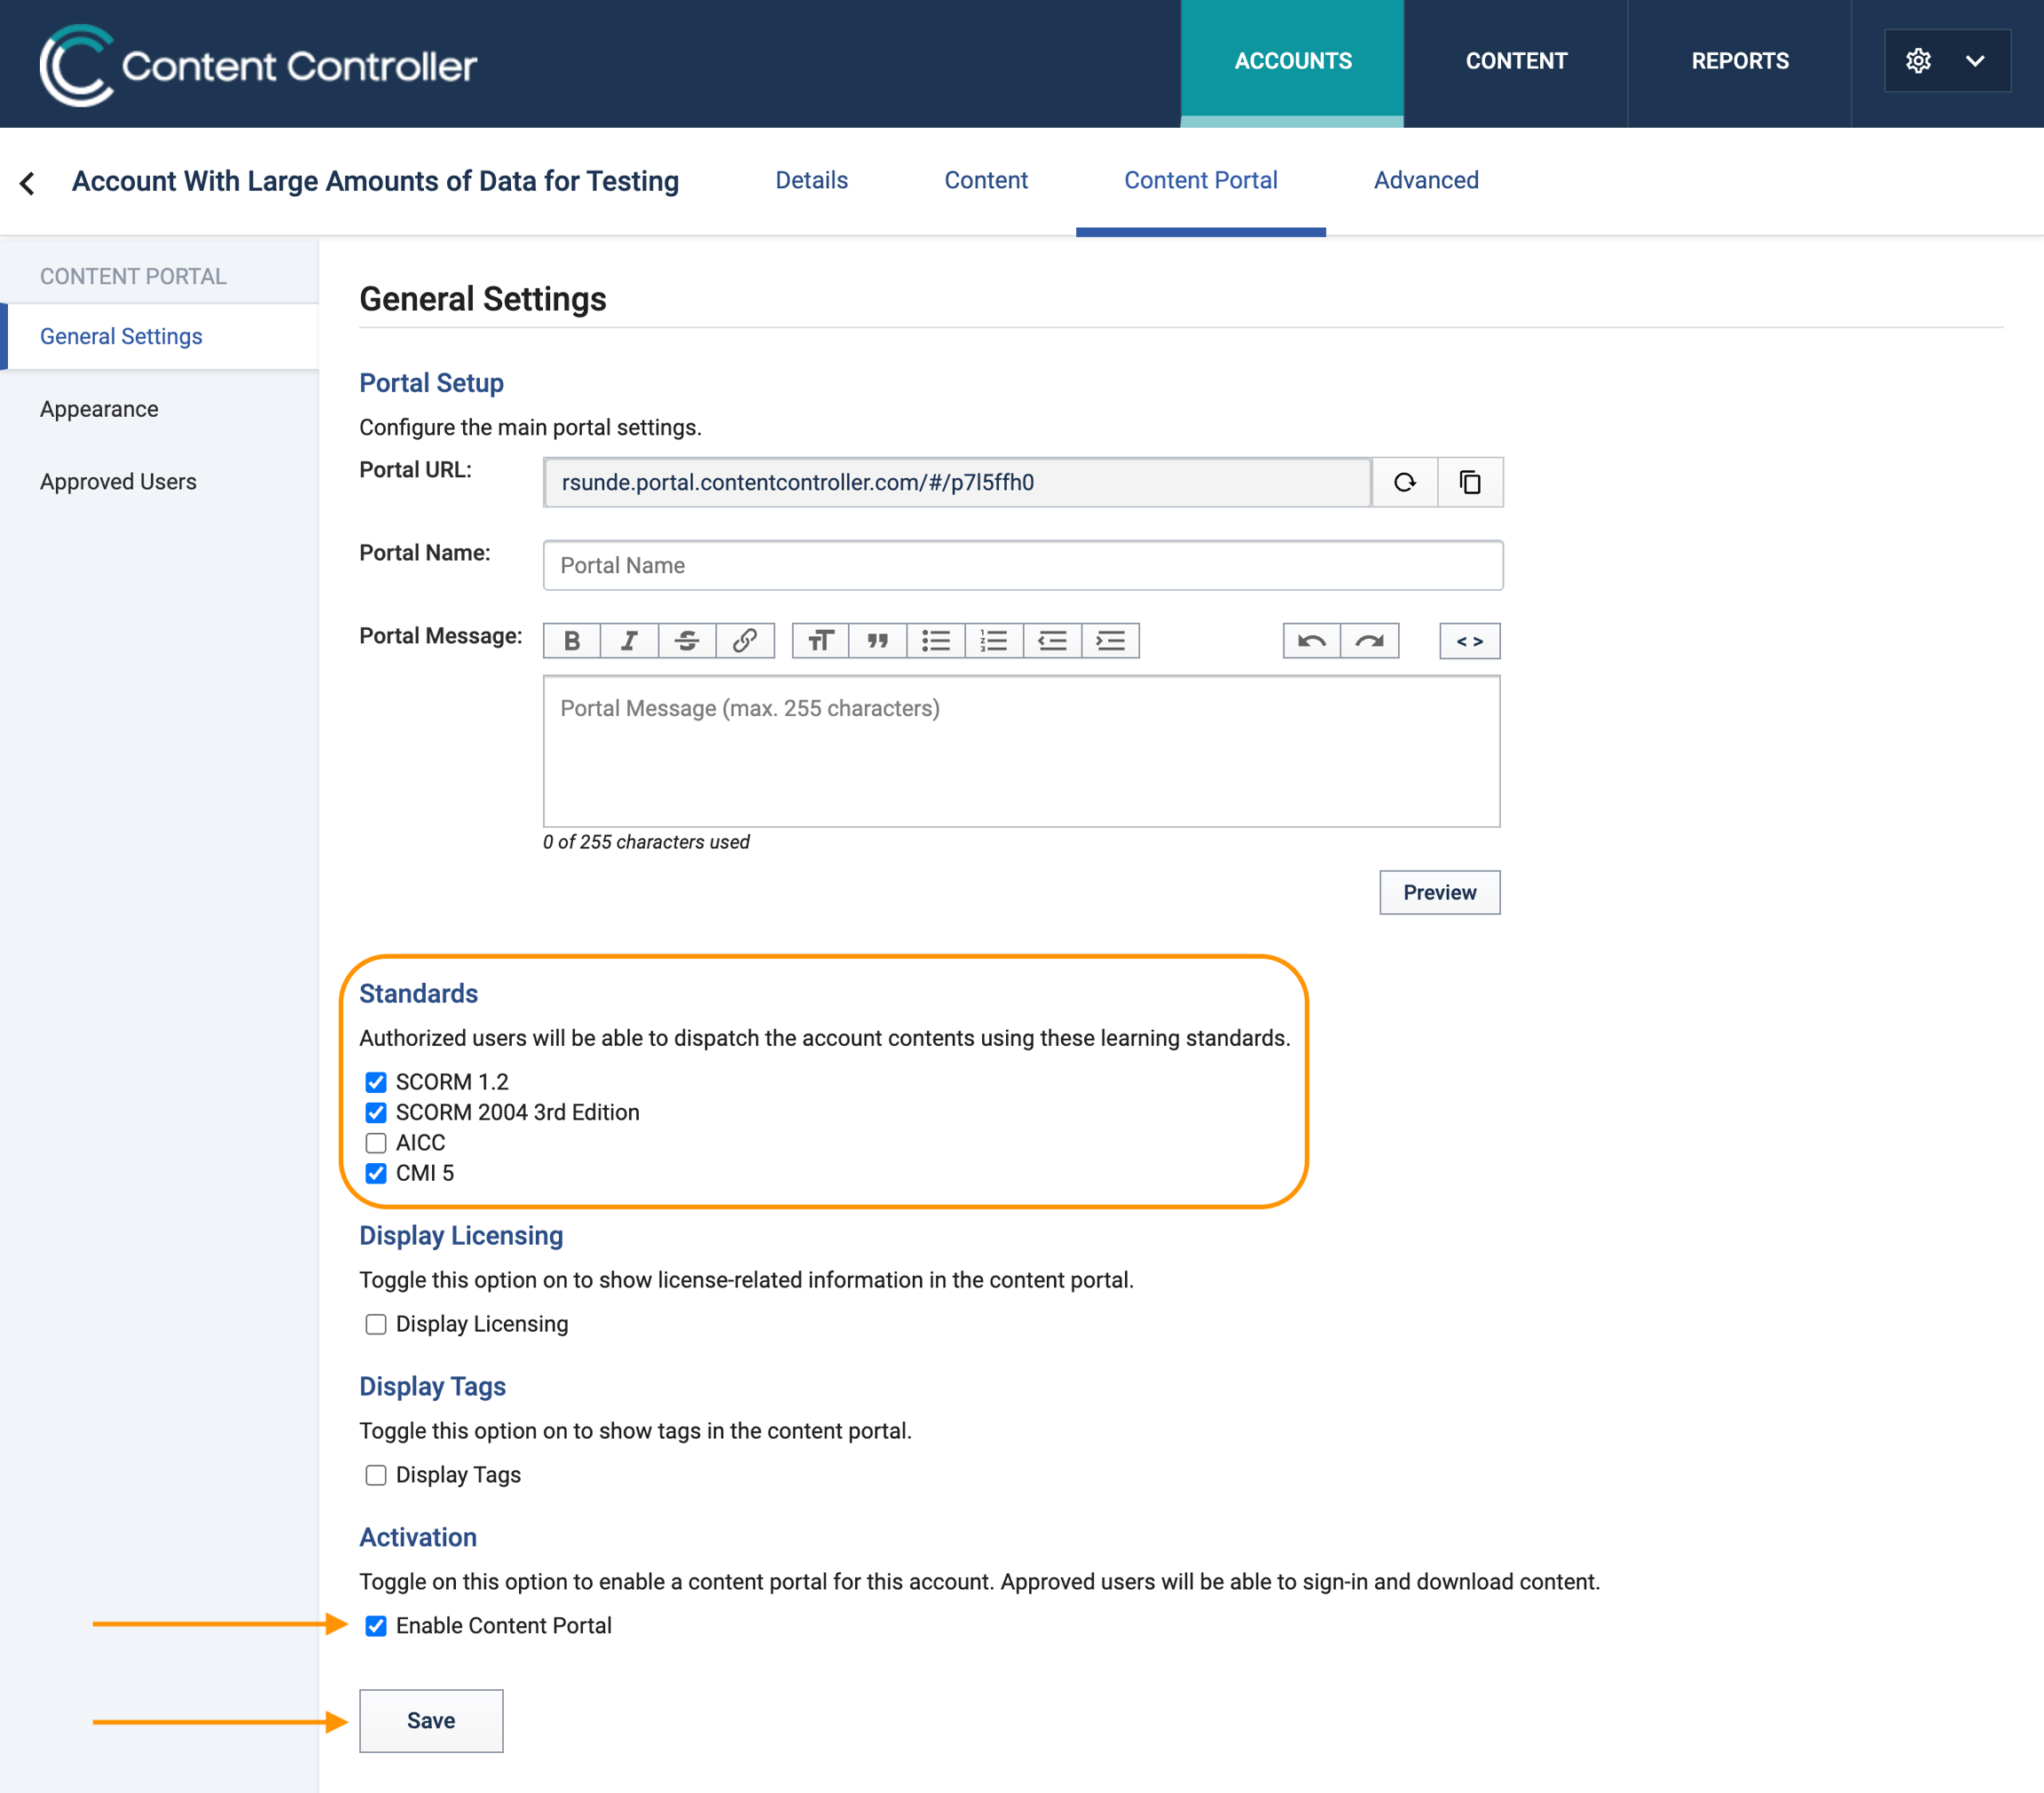
Task: Go back using the left arrow
Action: 28,182
